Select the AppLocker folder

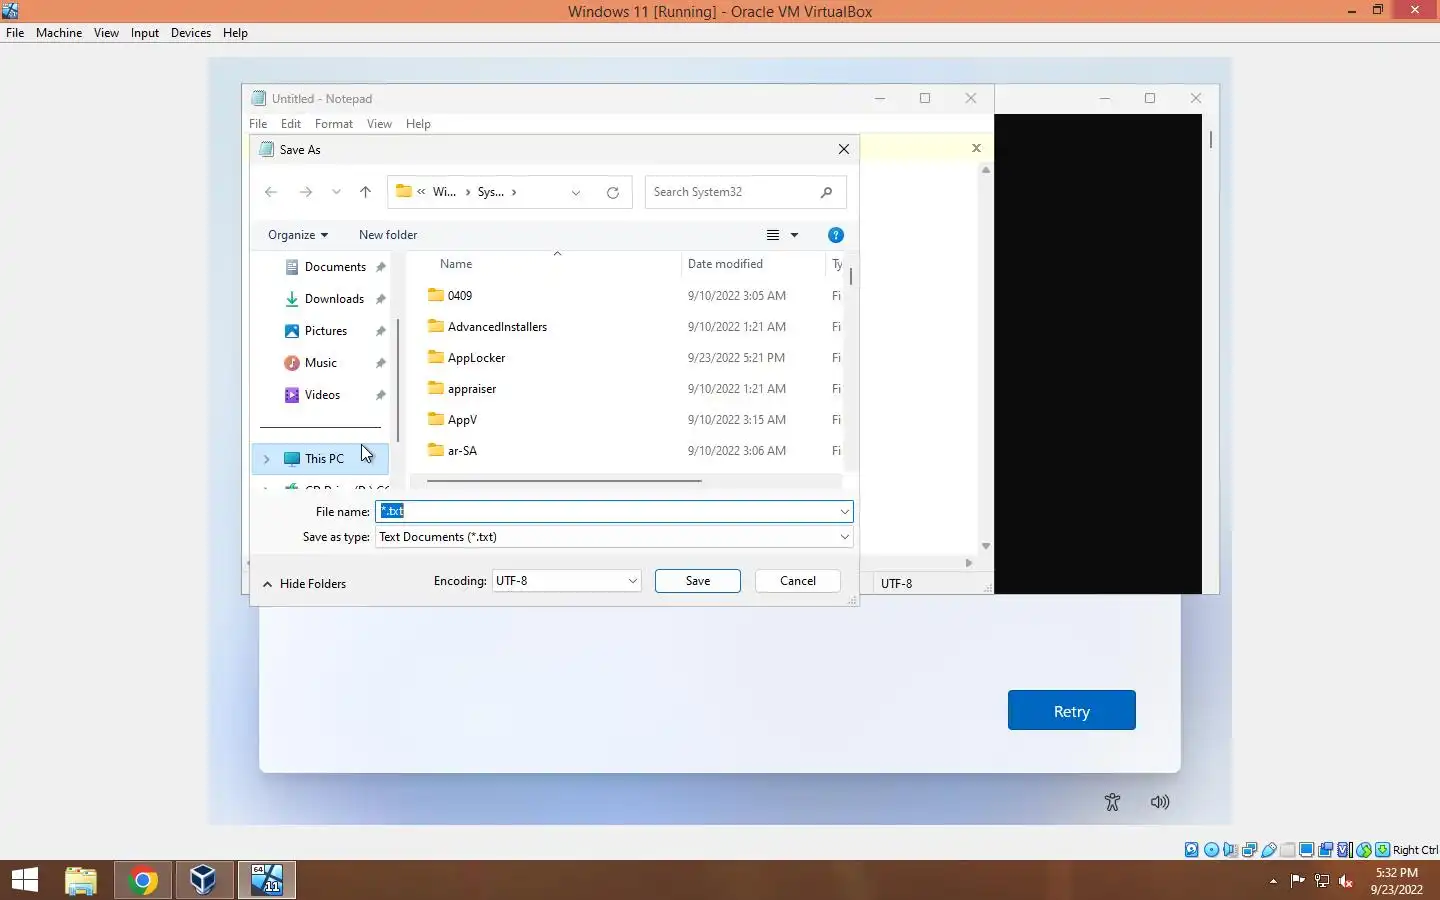click(476, 358)
